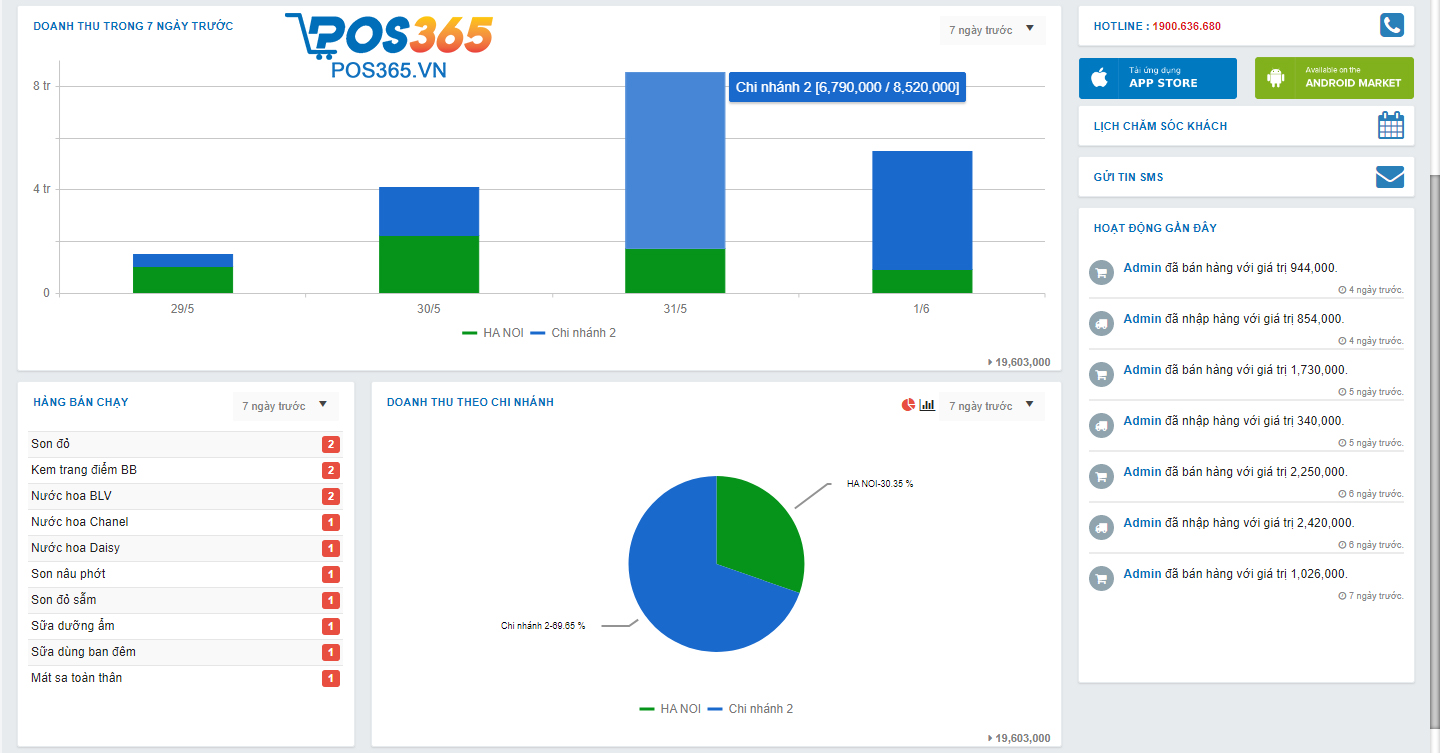Screen dimensions: 1440x753
Task: Click HA NOI-30.35 % pie label
Action: pyautogui.click(x=880, y=483)
